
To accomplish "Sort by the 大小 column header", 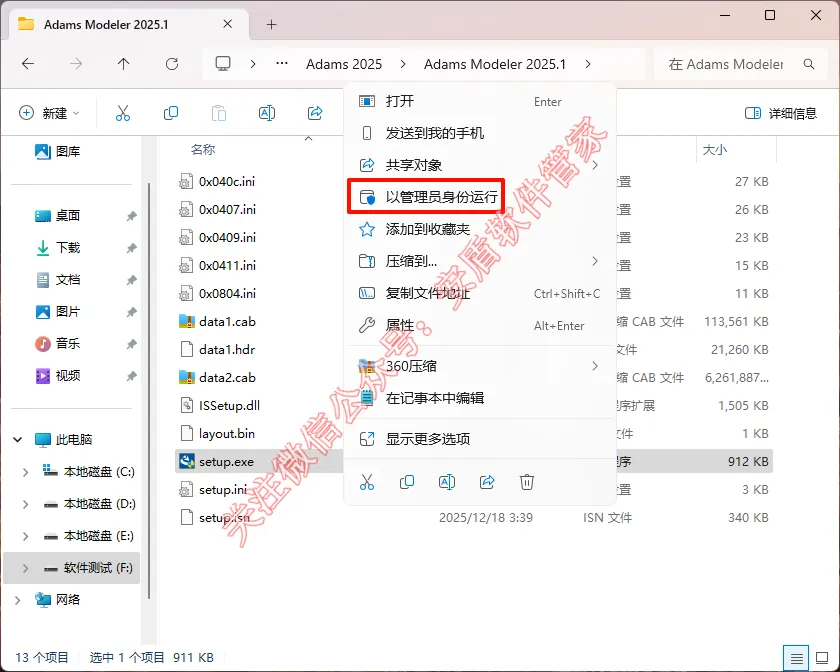I will 715,150.
